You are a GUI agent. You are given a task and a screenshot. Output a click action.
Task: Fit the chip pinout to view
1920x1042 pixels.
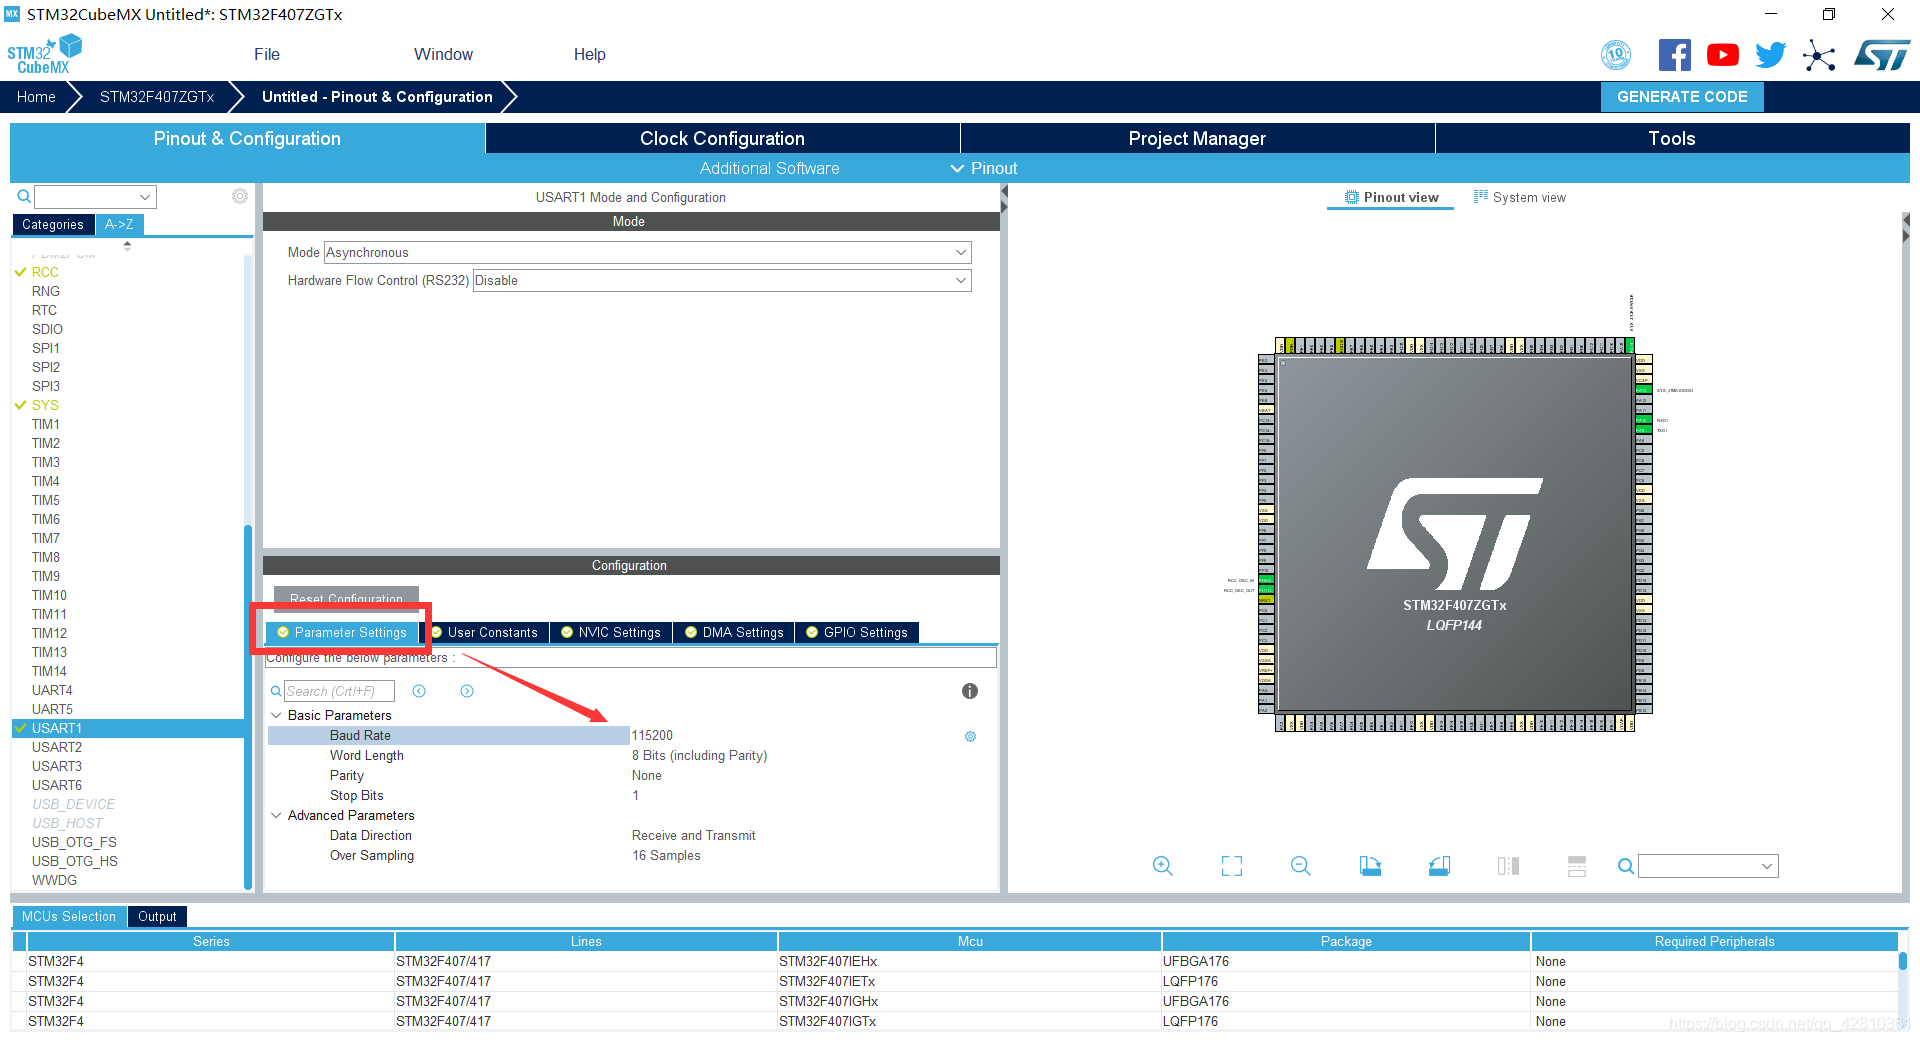(x=1232, y=866)
